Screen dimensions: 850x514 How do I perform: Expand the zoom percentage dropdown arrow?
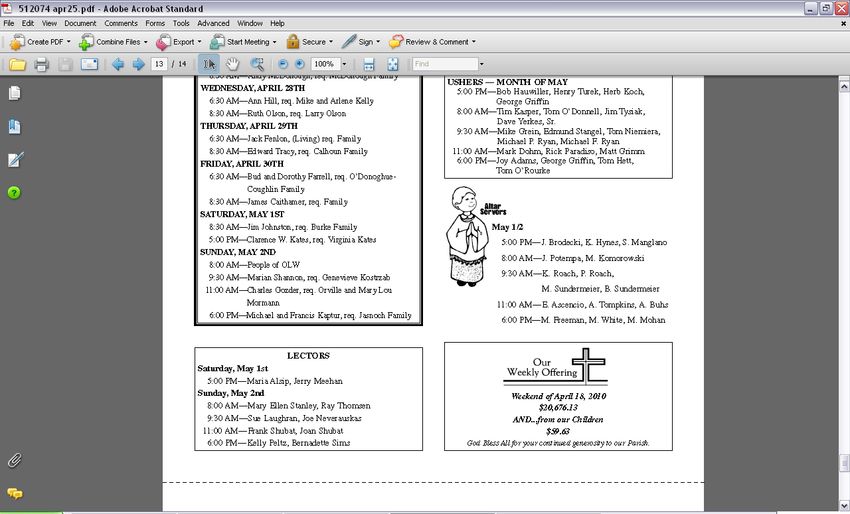[x=344, y=64]
